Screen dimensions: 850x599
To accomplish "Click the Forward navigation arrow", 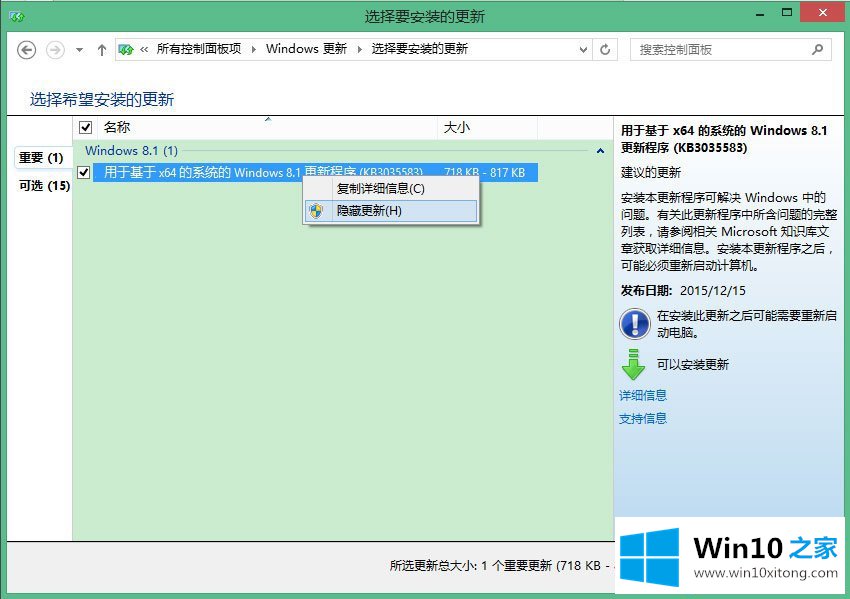I will click(x=55, y=50).
